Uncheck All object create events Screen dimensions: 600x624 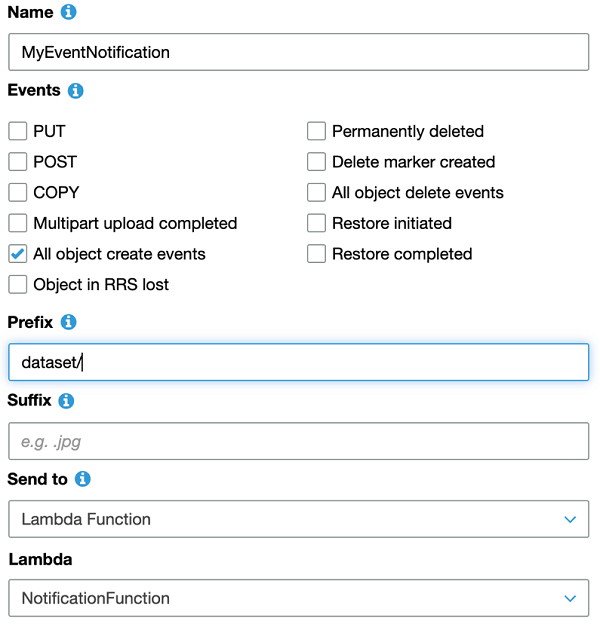17,254
